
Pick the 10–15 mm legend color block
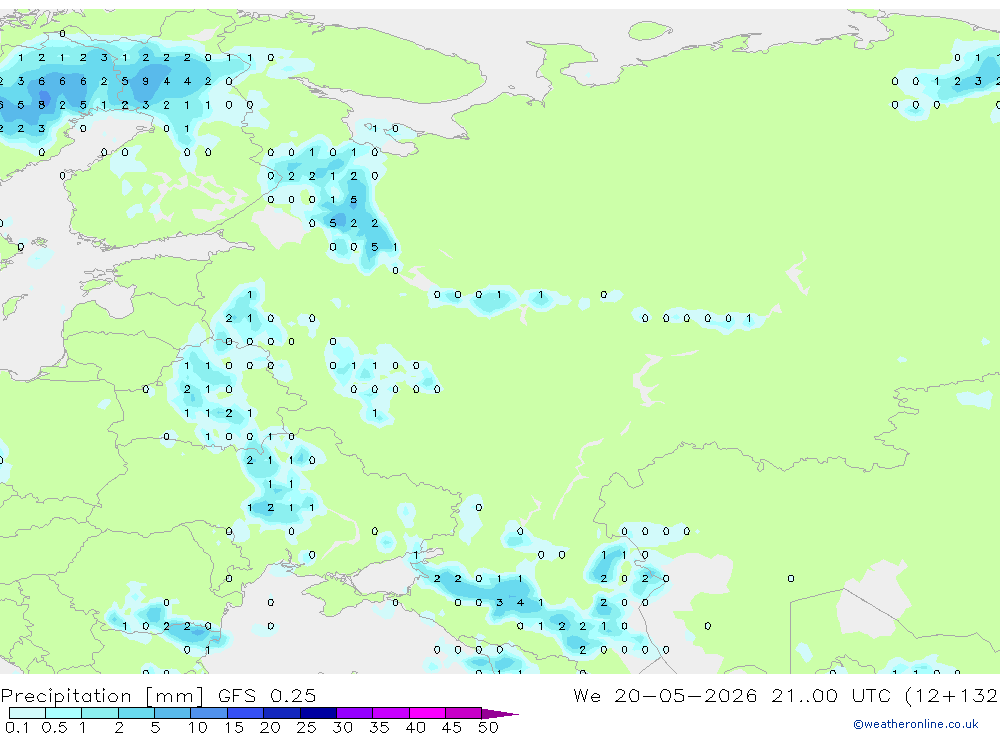click(x=209, y=713)
